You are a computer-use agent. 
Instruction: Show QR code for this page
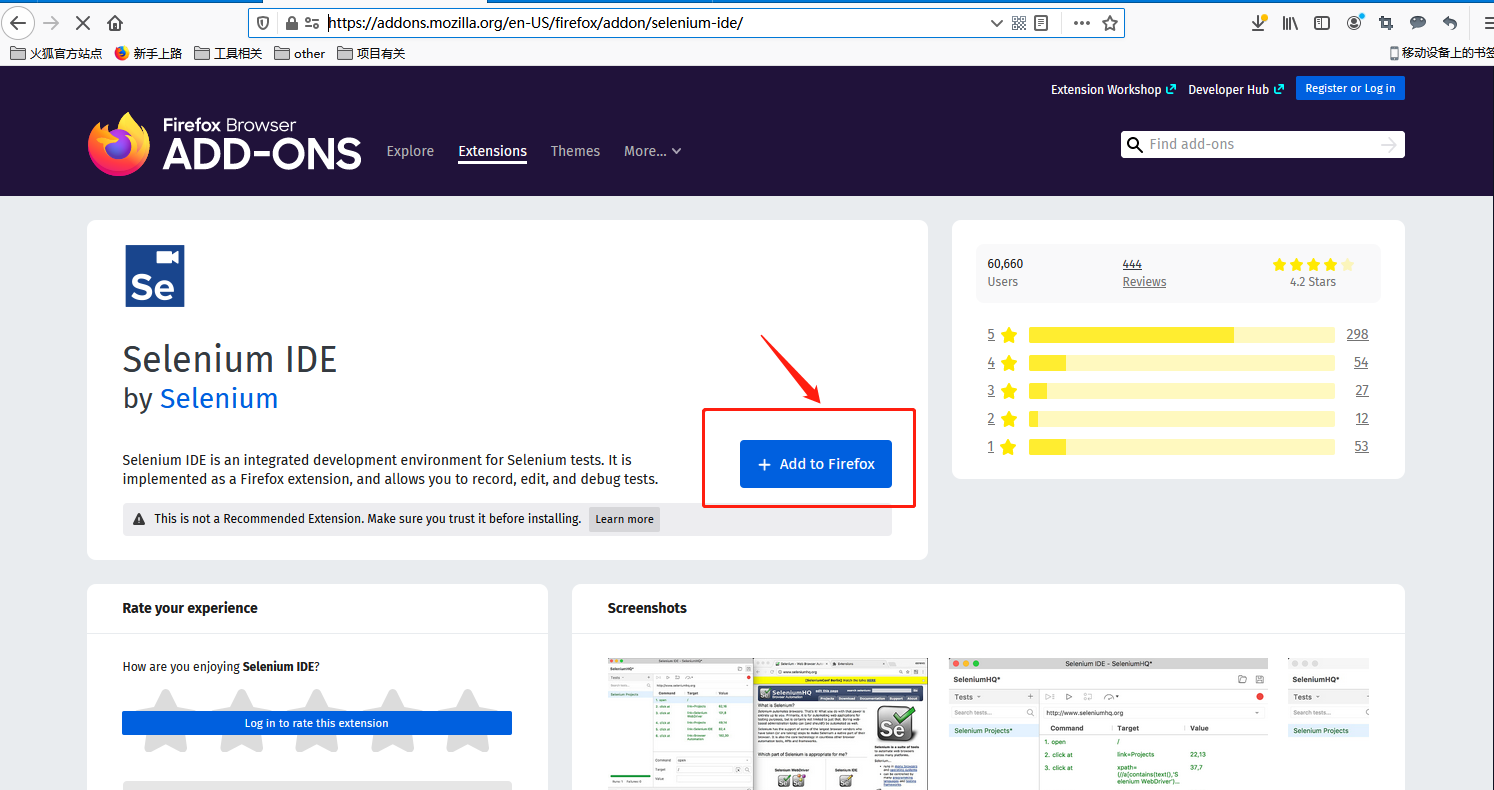1019,23
